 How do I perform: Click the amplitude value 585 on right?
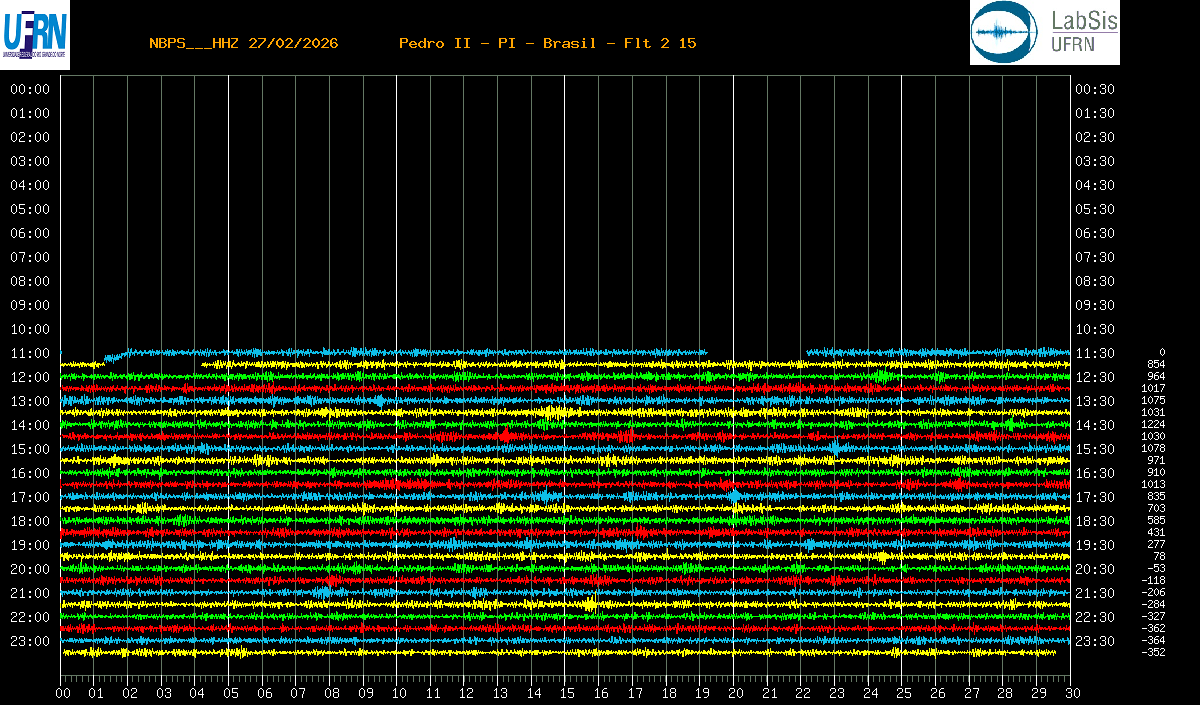[x=1156, y=520]
